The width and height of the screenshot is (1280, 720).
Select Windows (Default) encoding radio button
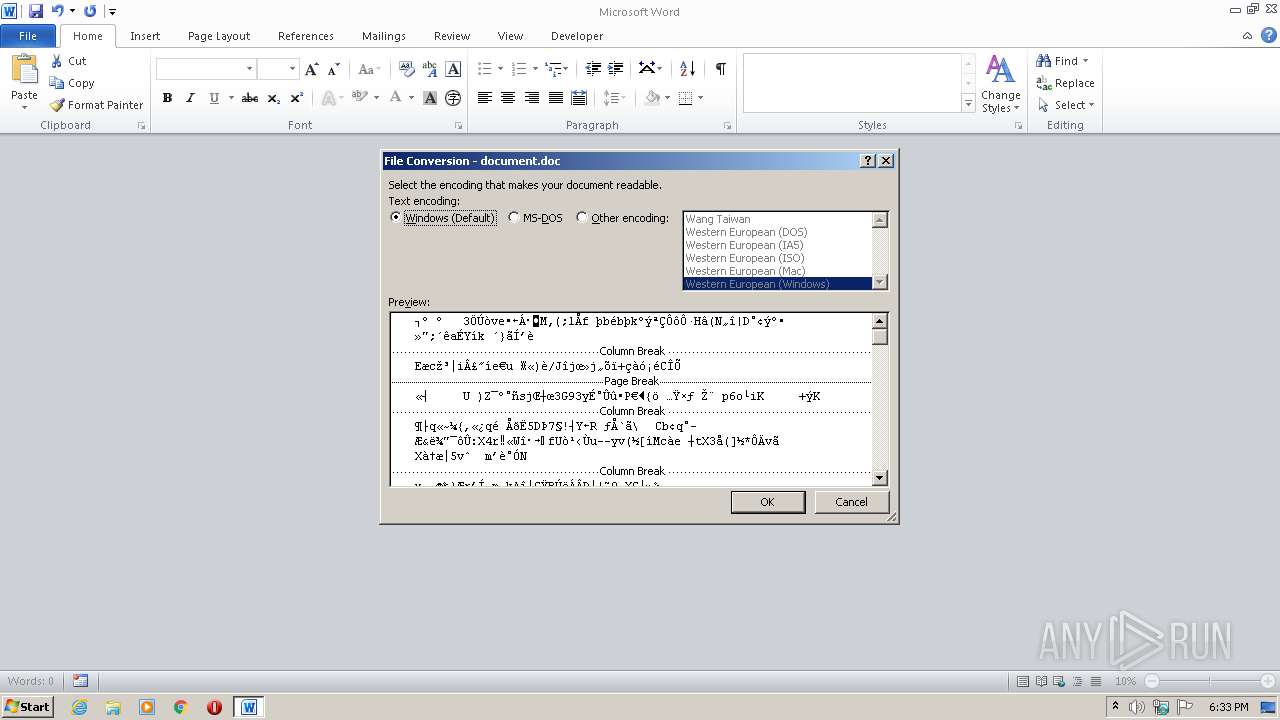[396, 218]
